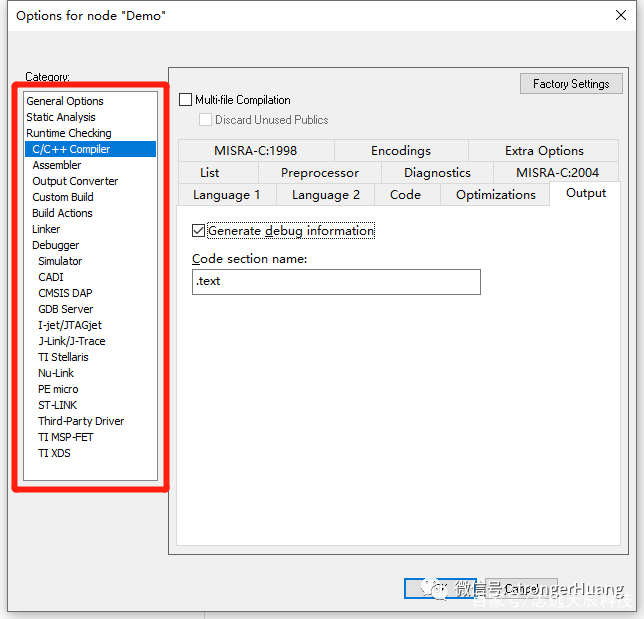Switch to the Optimizations tab
The image size is (644, 619).
tap(496, 195)
